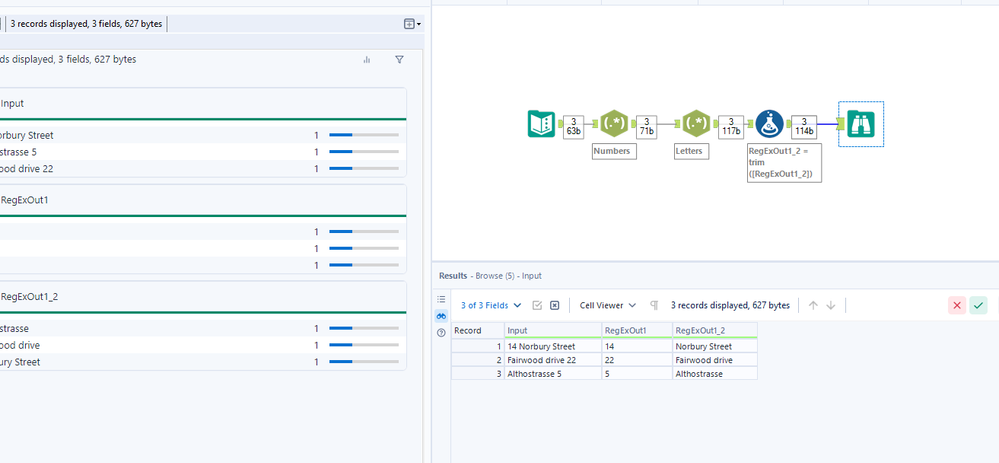Click the red cancel X button
The image size is (999, 463).
tap(957, 306)
